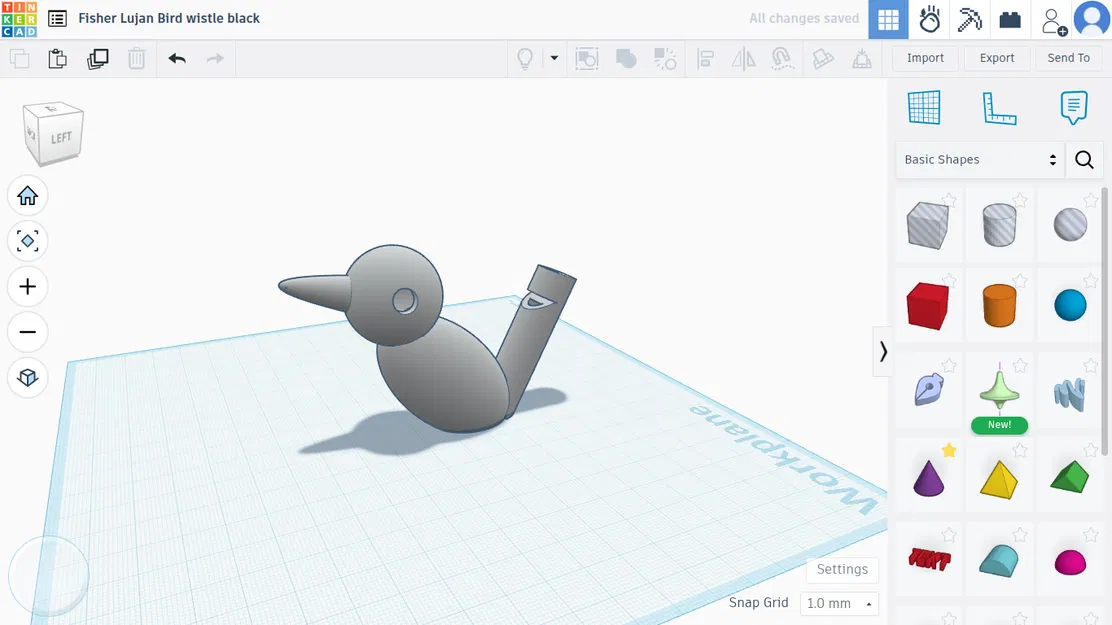Click the Duplicate and repeat icon
The width and height of the screenshot is (1112, 625).
(x=97, y=58)
